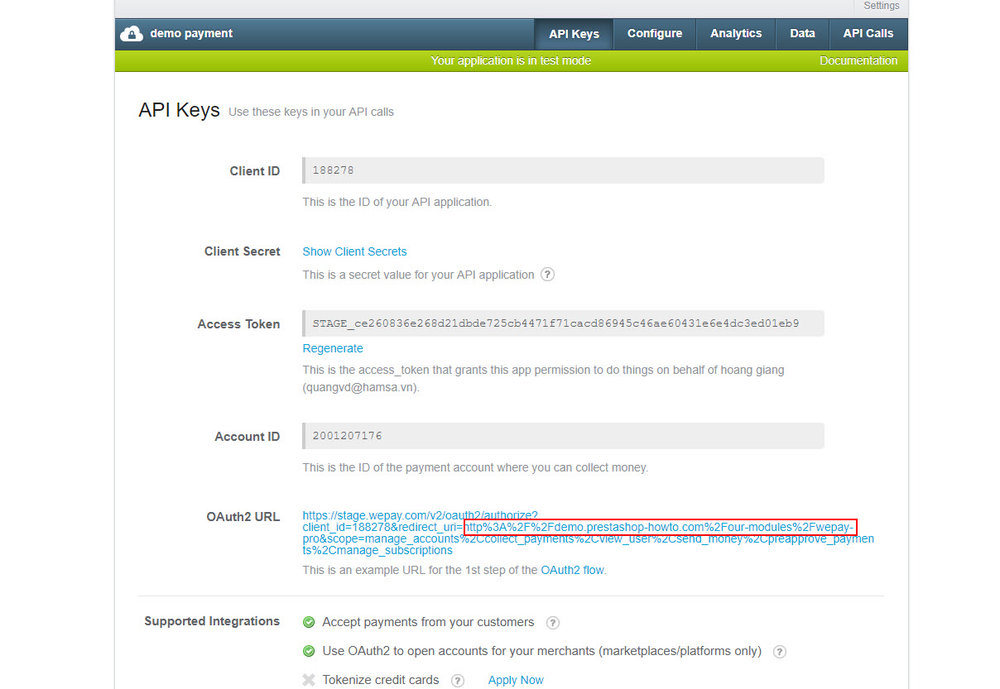Open help icon for Accept payments integration
Screen dimensions: 1000x689
coord(553,623)
